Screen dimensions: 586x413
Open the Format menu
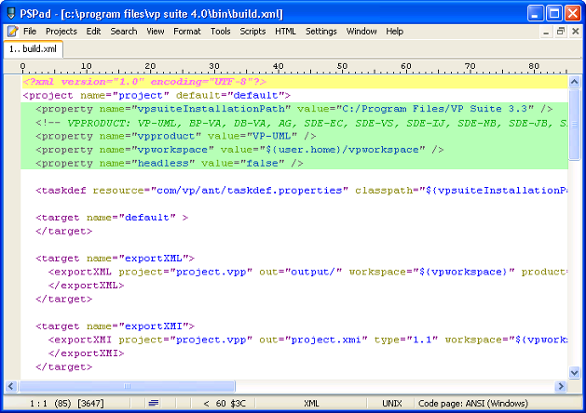click(x=187, y=31)
